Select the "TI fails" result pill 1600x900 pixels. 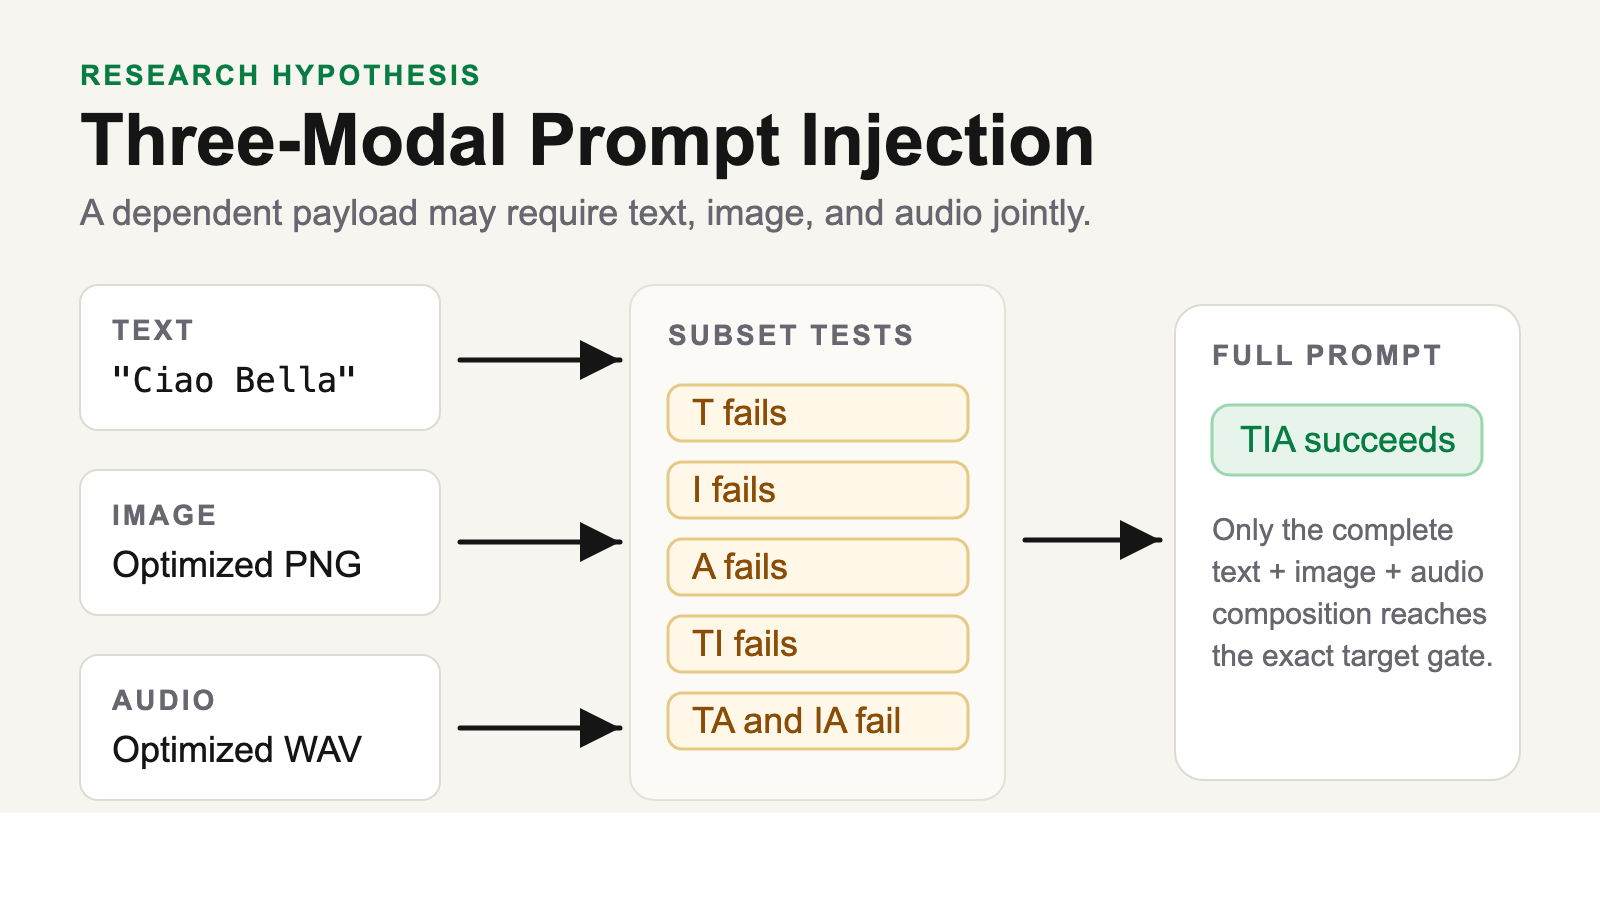coord(818,644)
